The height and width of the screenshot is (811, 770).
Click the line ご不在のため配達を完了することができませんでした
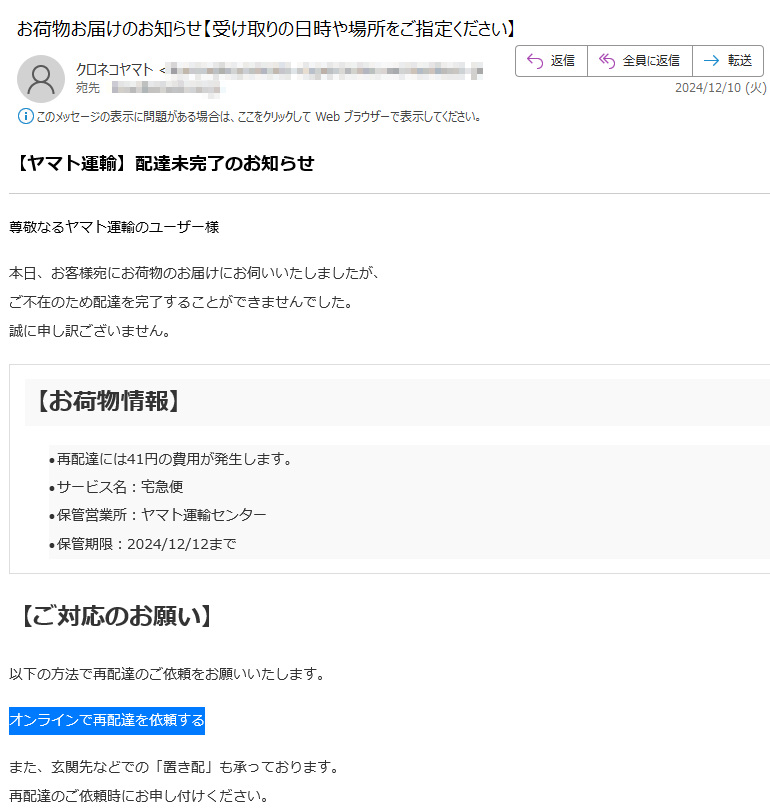pos(182,302)
